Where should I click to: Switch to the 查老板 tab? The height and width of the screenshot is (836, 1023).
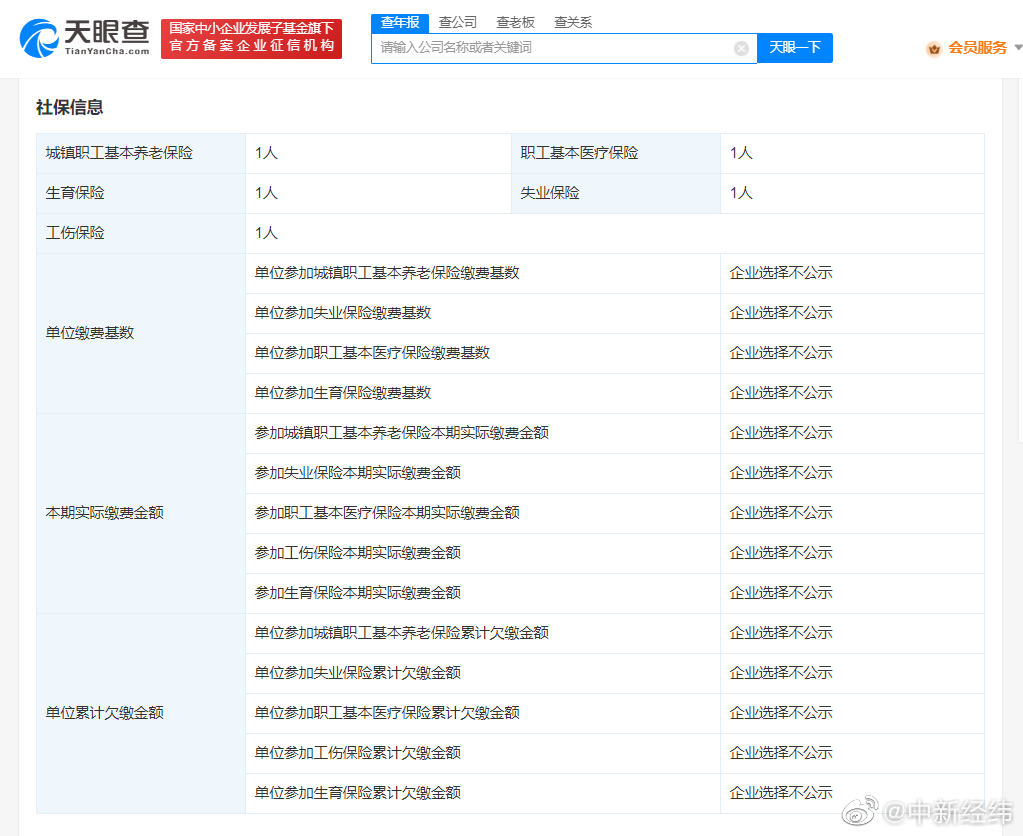pos(515,23)
